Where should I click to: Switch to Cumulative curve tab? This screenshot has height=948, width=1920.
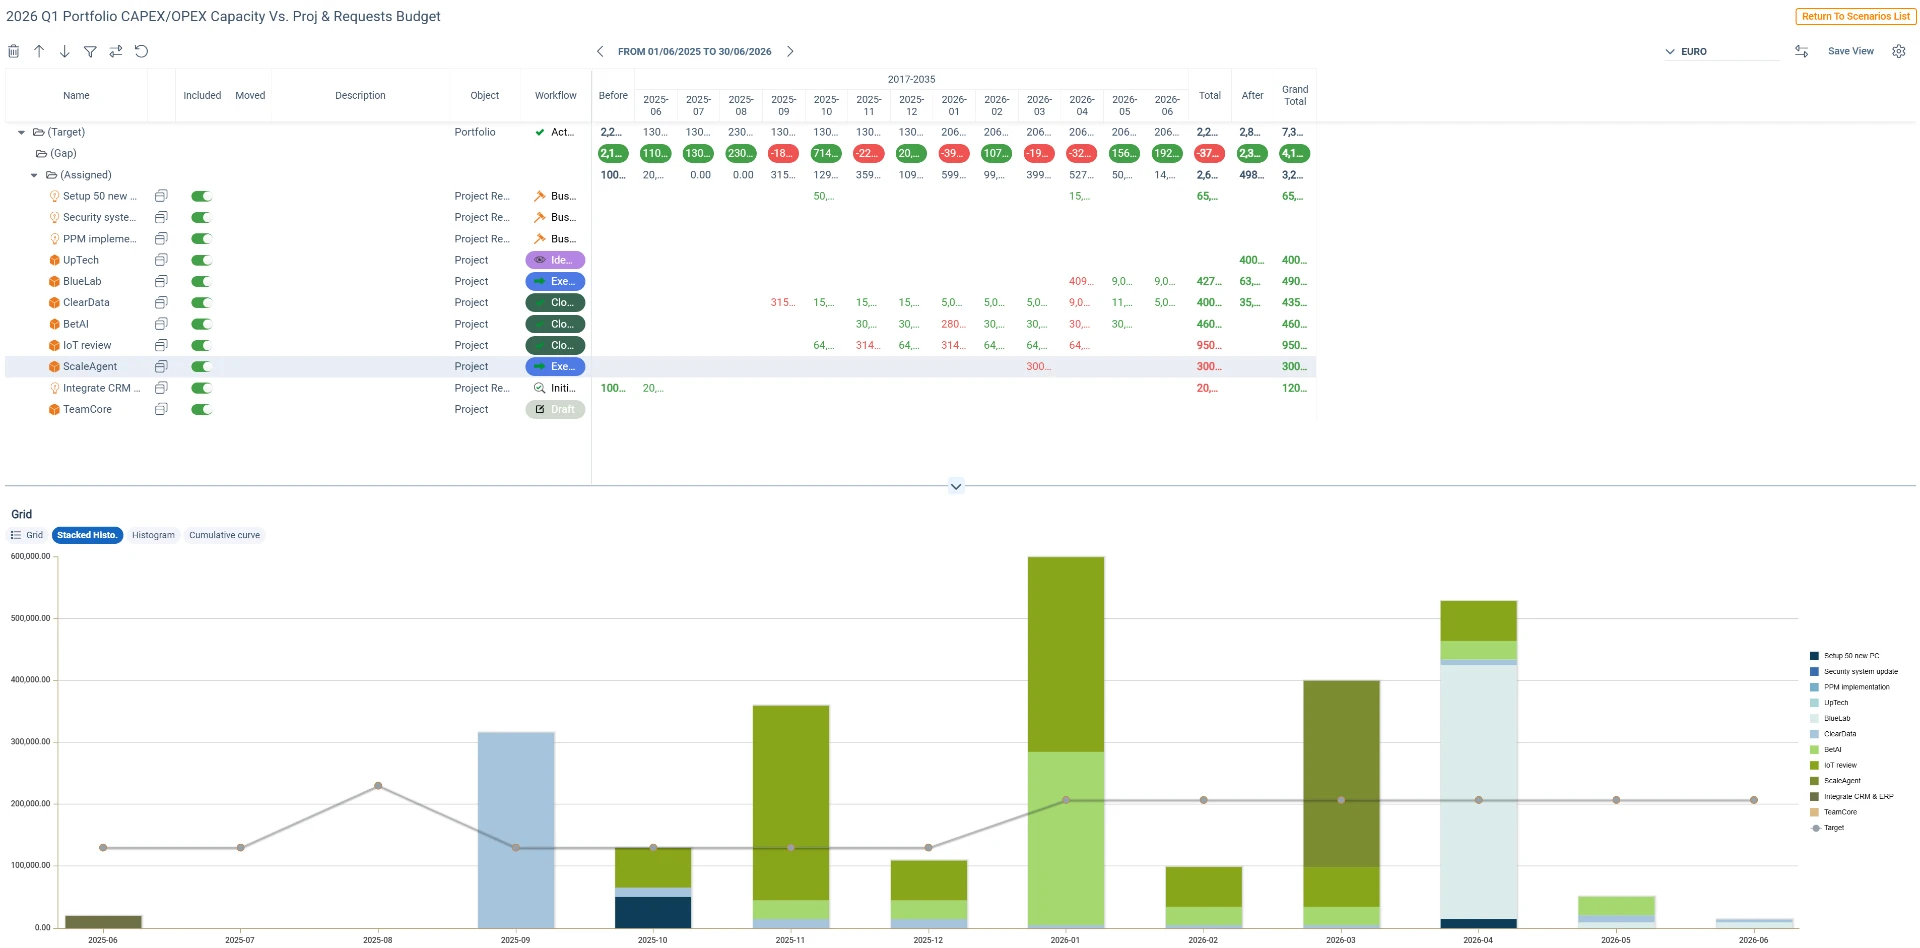(x=224, y=535)
